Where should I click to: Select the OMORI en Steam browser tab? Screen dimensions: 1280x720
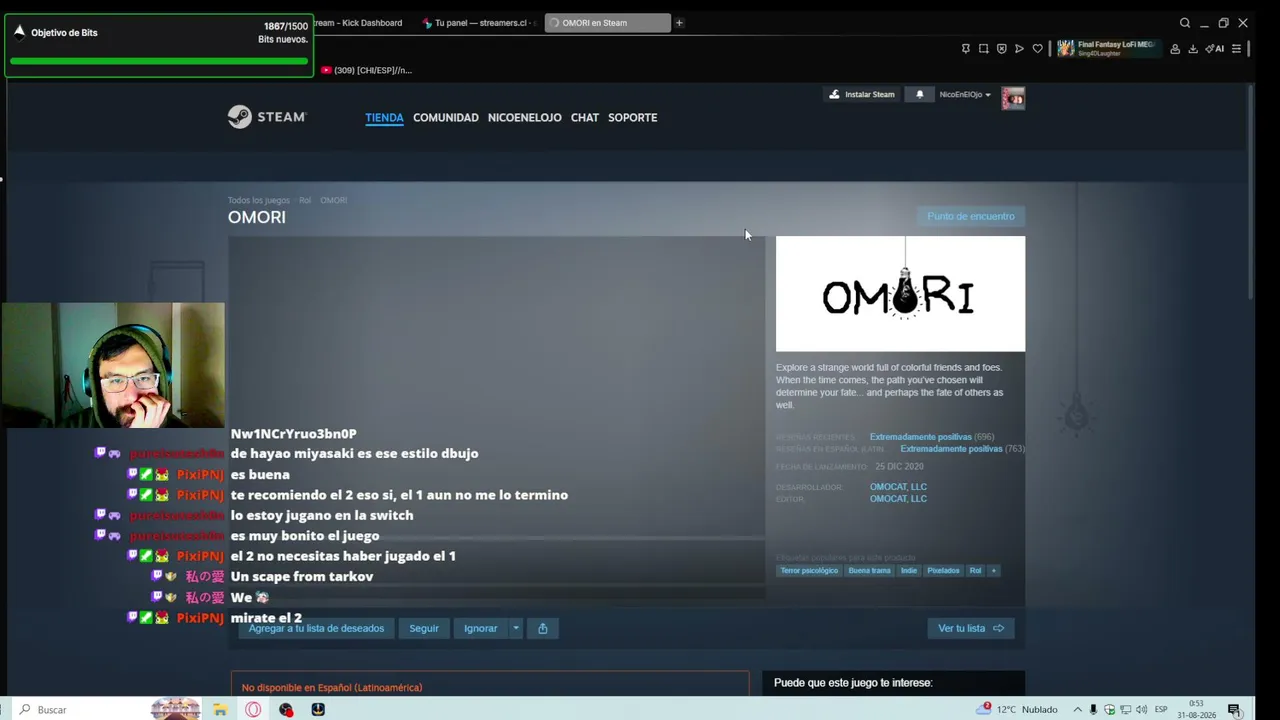607,23
